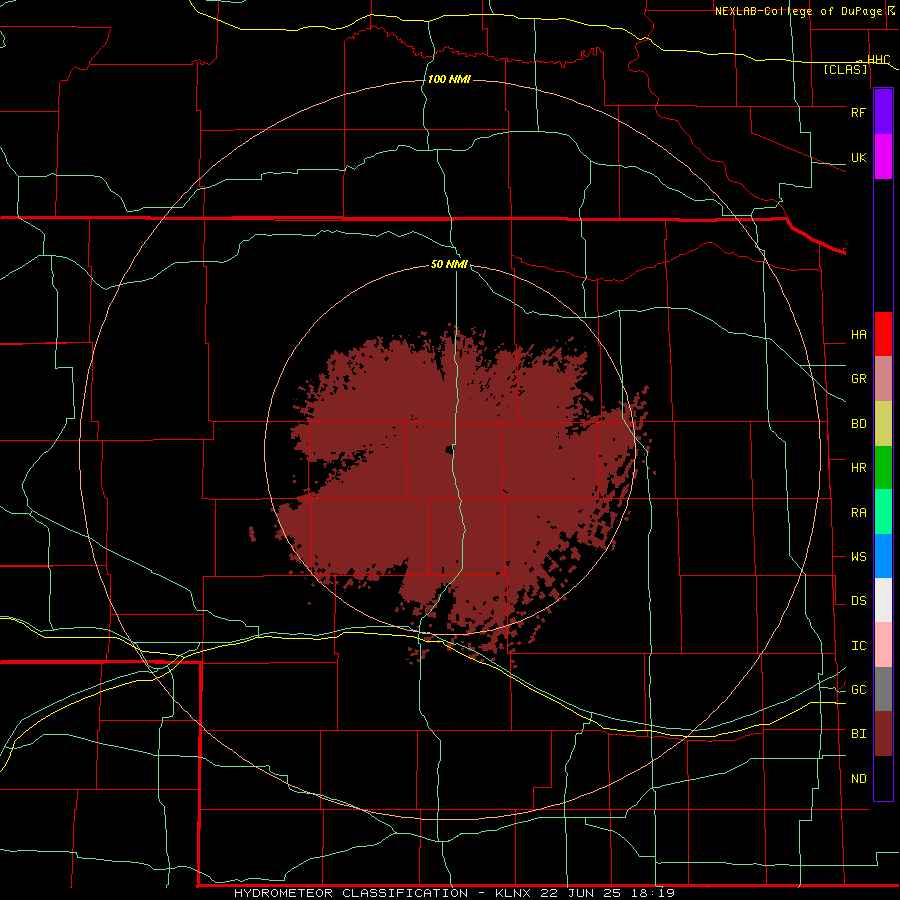Click the 100 NMI range ring label
Viewport: 900px width, 900px height.
pos(449,79)
